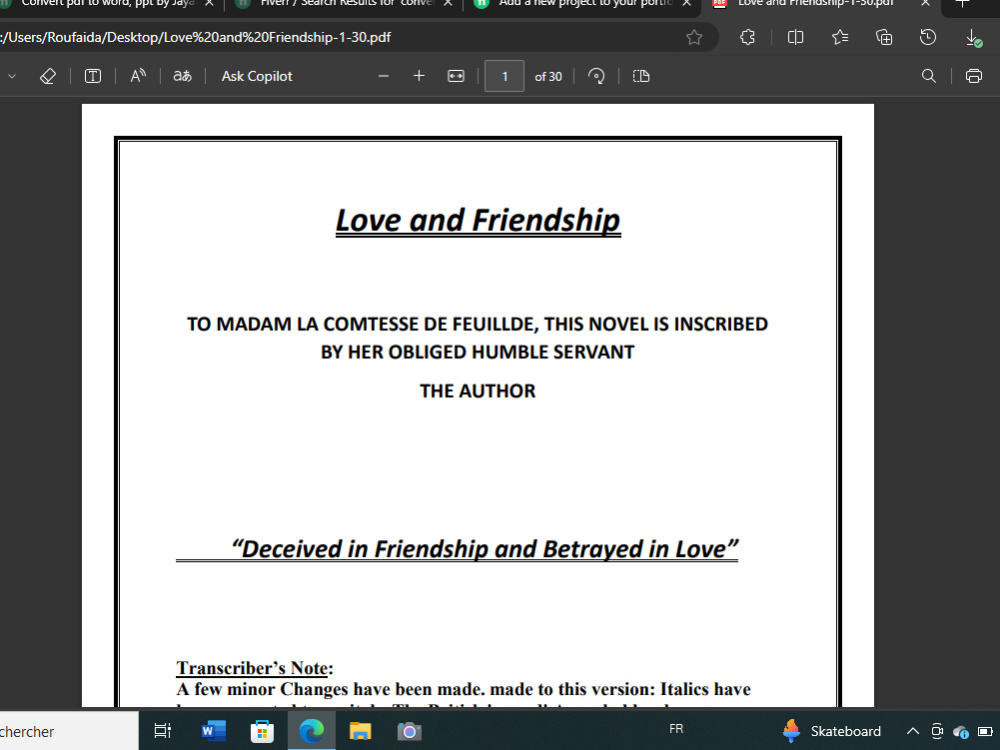Click Ask Copilot button
Viewport: 1000px width, 750px height.
[256, 77]
